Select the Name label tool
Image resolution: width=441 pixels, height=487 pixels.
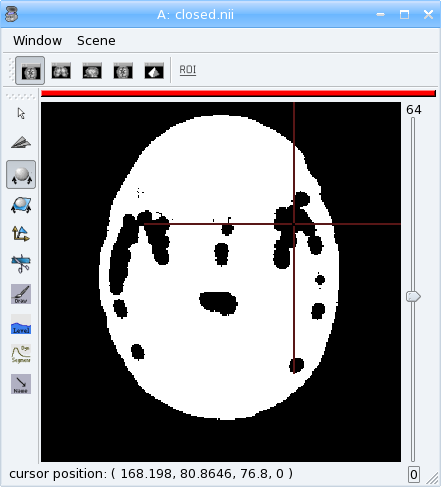[21, 384]
